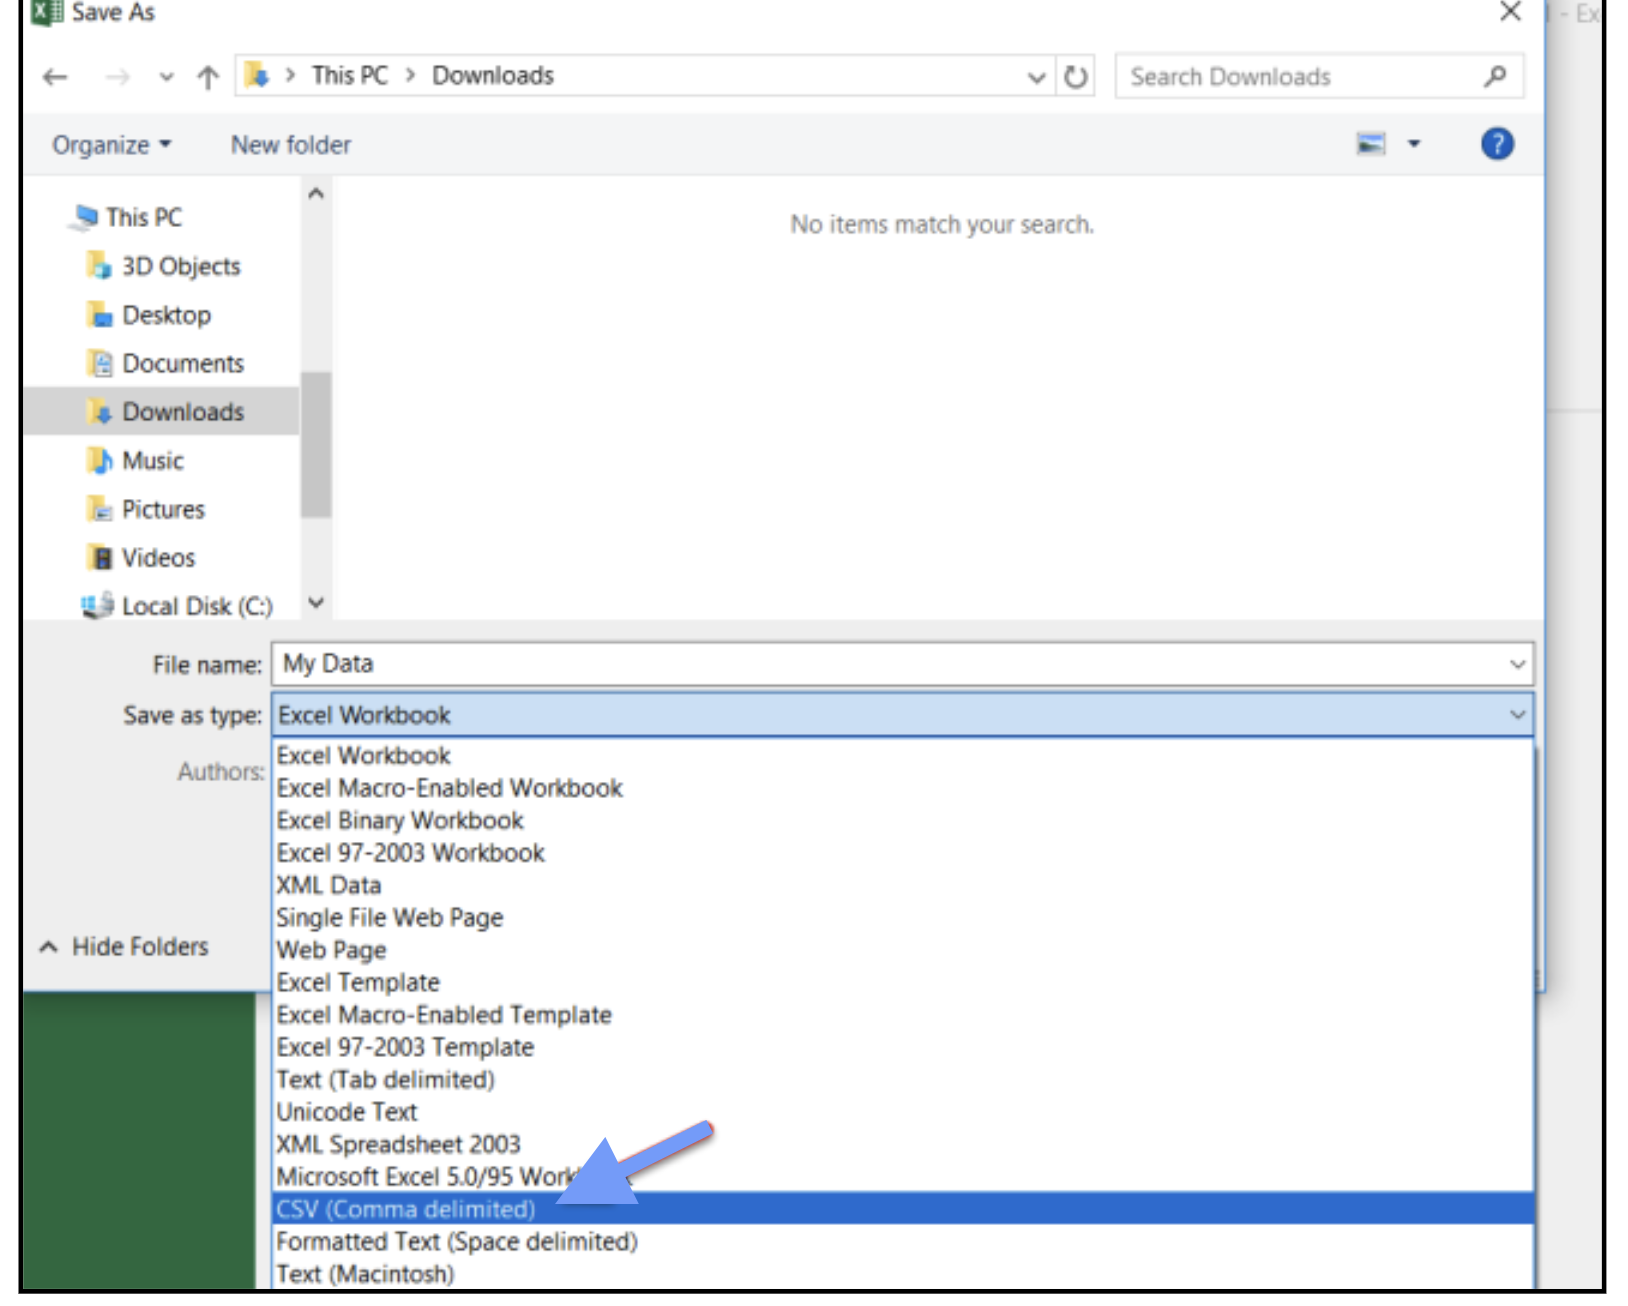
Task: Select This PC in the sidebar
Action: [x=144, y=217]
